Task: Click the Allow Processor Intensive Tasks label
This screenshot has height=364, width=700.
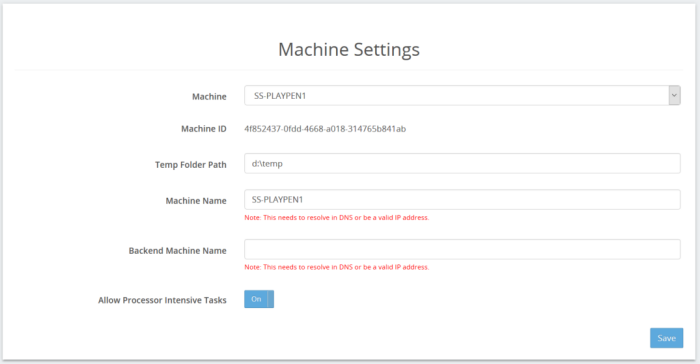Action: pos(162,300)
